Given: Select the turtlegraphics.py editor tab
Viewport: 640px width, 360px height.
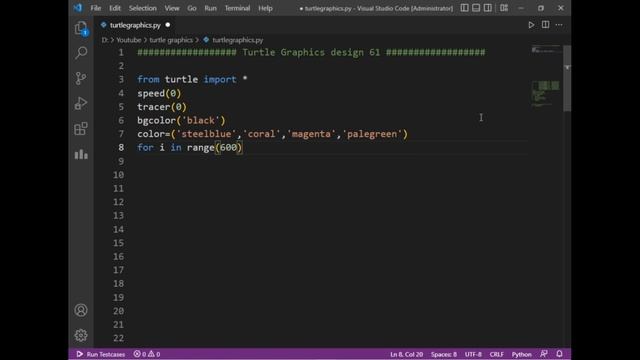Looking at the screenshot, I should pos(135,25).
